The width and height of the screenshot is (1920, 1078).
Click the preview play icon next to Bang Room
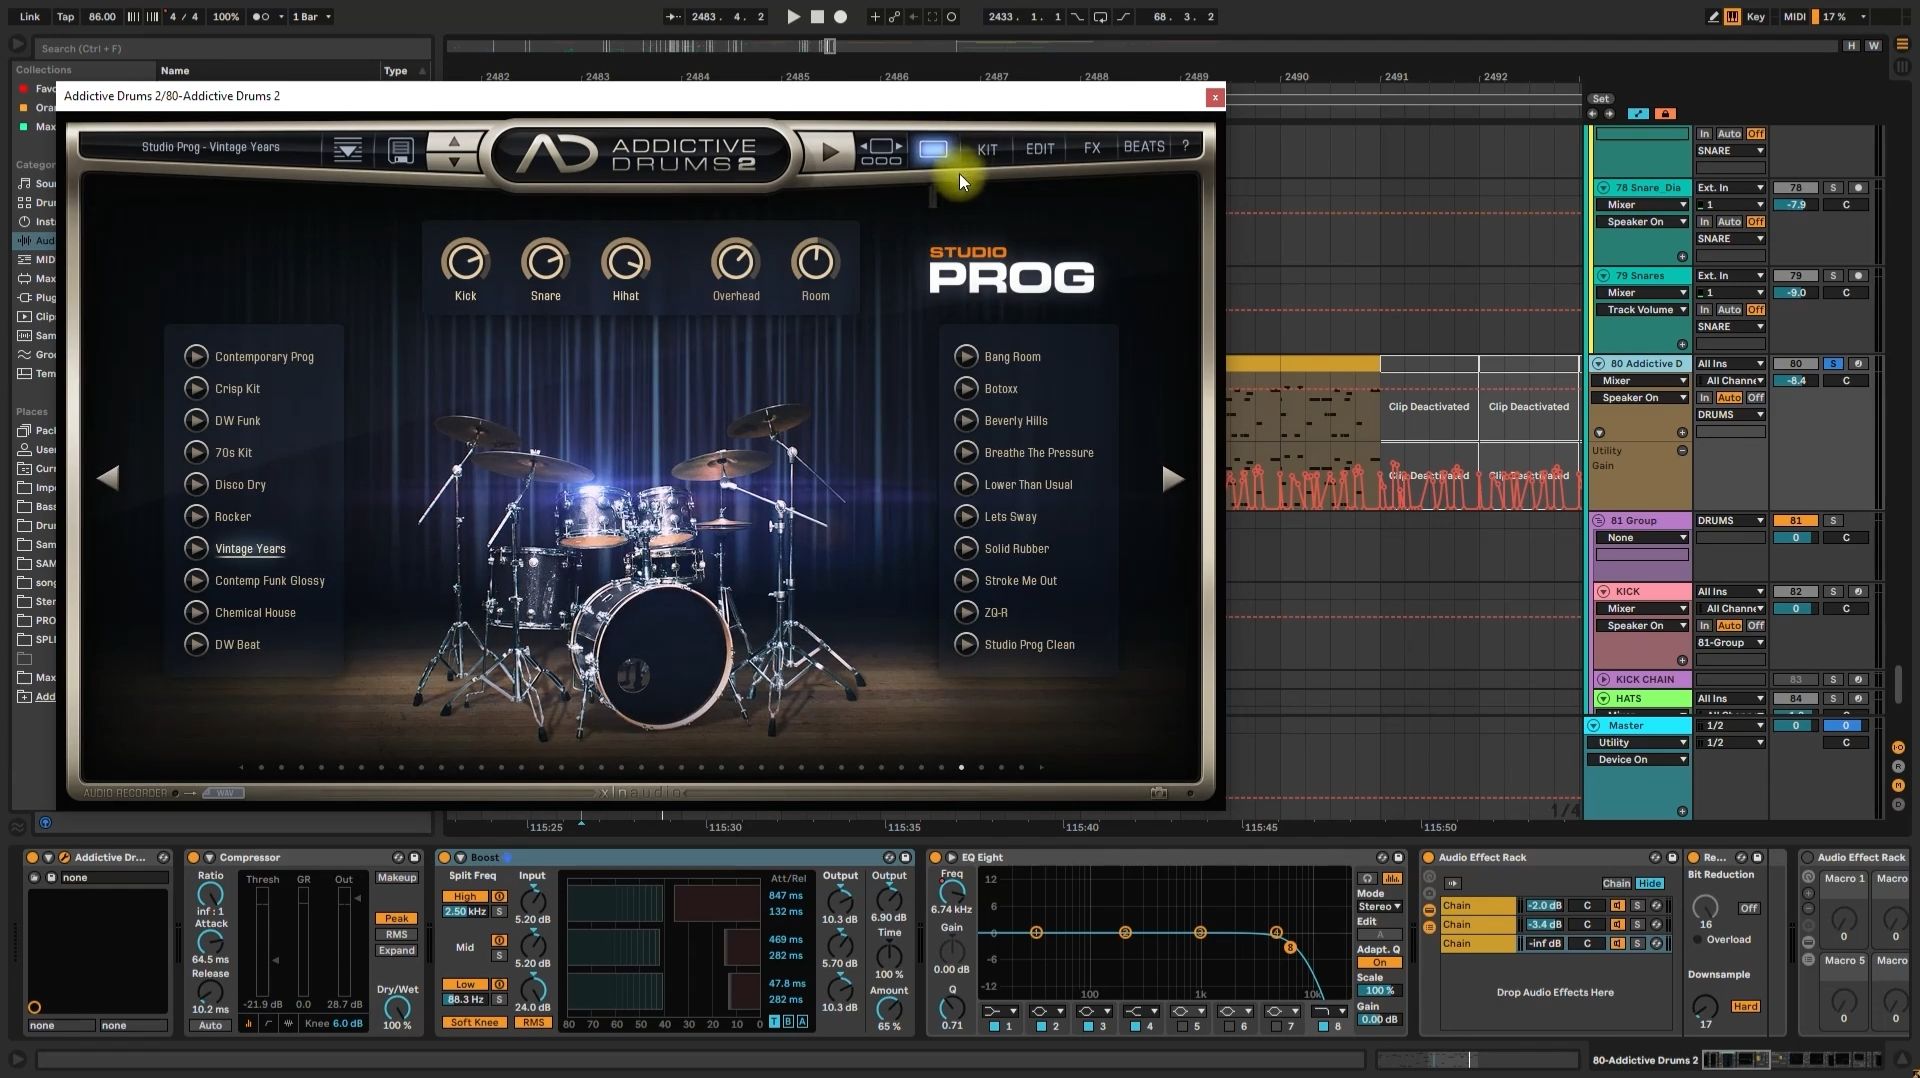pos(966,356)
